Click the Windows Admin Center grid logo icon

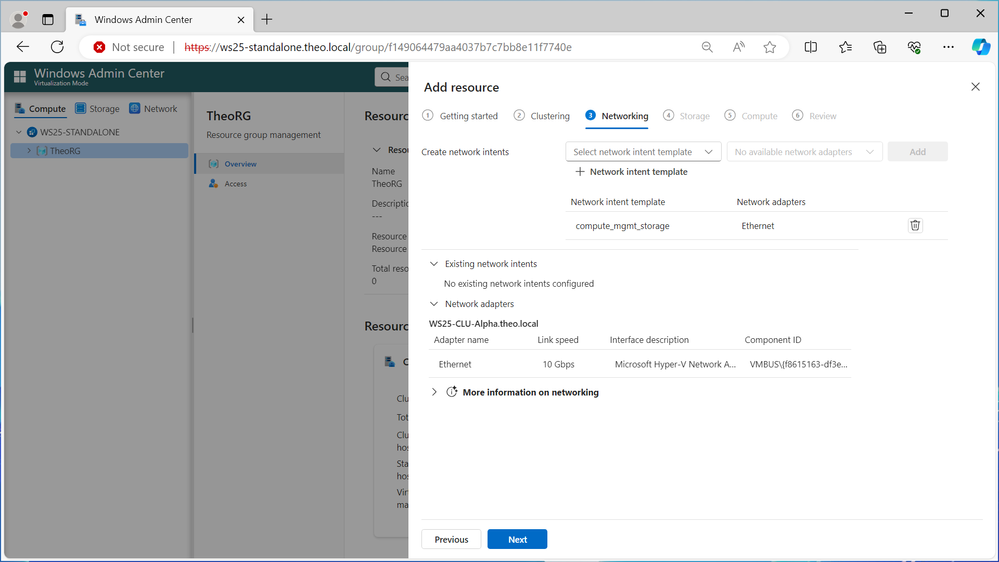point(20,77)
